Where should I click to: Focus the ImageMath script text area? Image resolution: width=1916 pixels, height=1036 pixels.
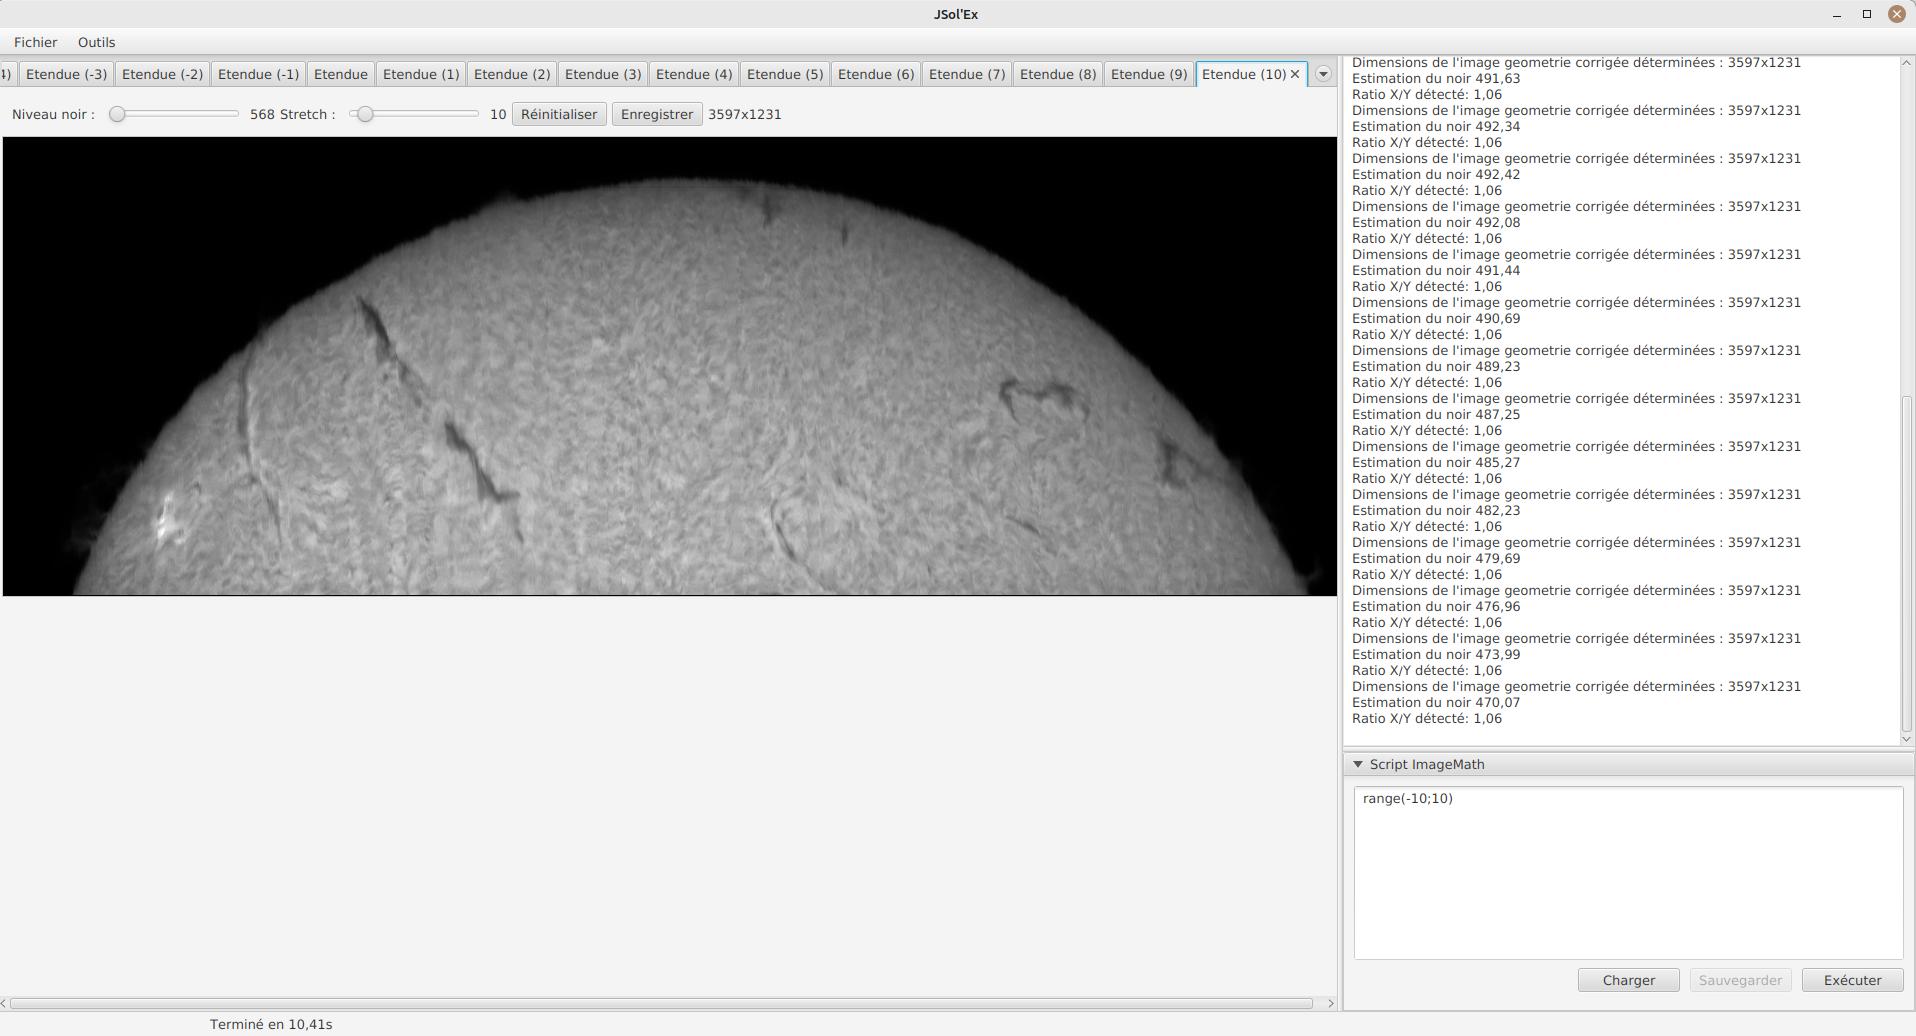click(1627, 872)
